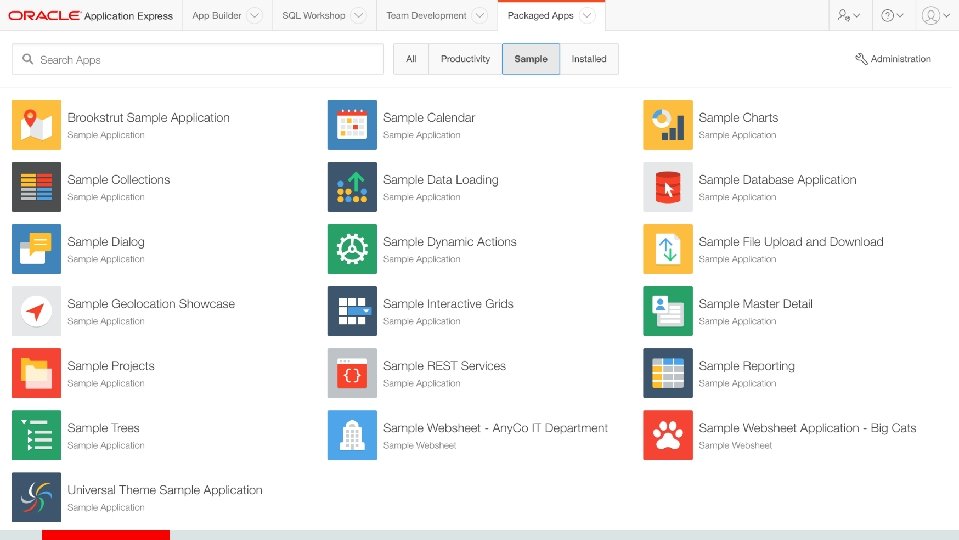Open Sample Interactive Grids title
The height and width of the screenshot is (540, 959).
coord(448,303)
